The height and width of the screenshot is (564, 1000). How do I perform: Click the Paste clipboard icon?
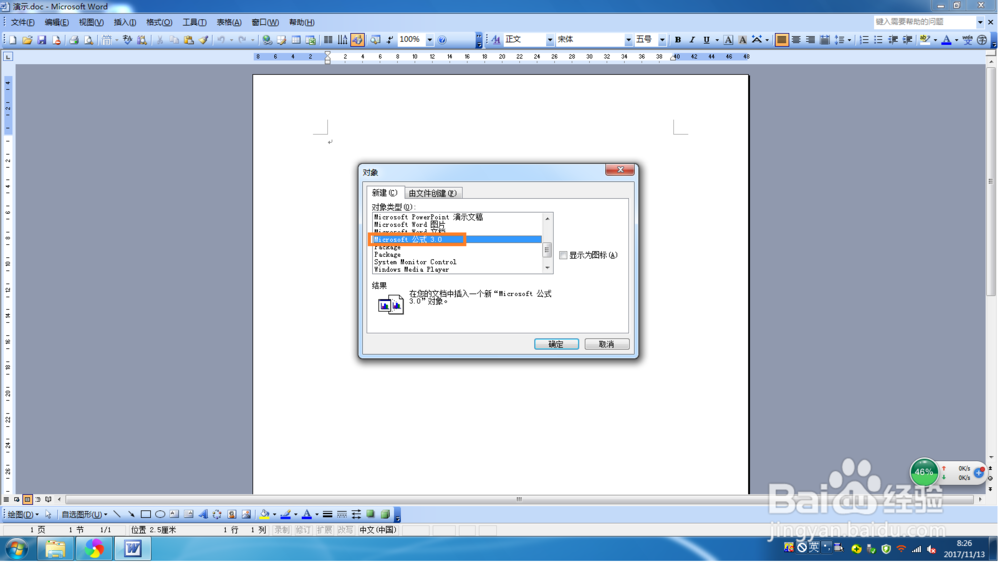(x=189, y=40)
